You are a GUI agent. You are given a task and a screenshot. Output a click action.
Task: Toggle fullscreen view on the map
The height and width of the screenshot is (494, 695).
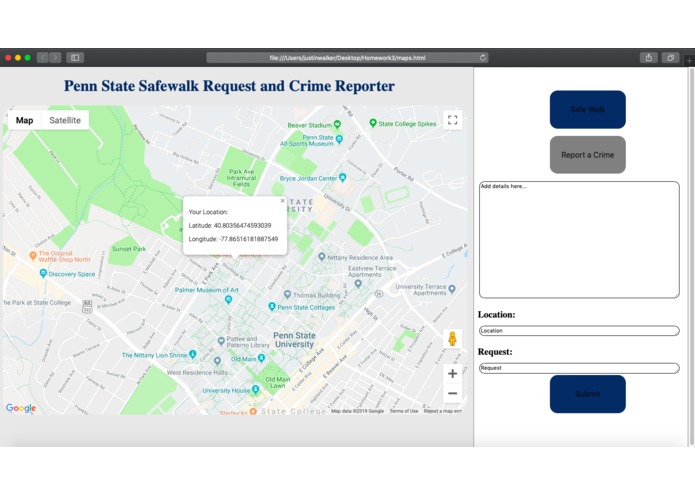(452, 120)
